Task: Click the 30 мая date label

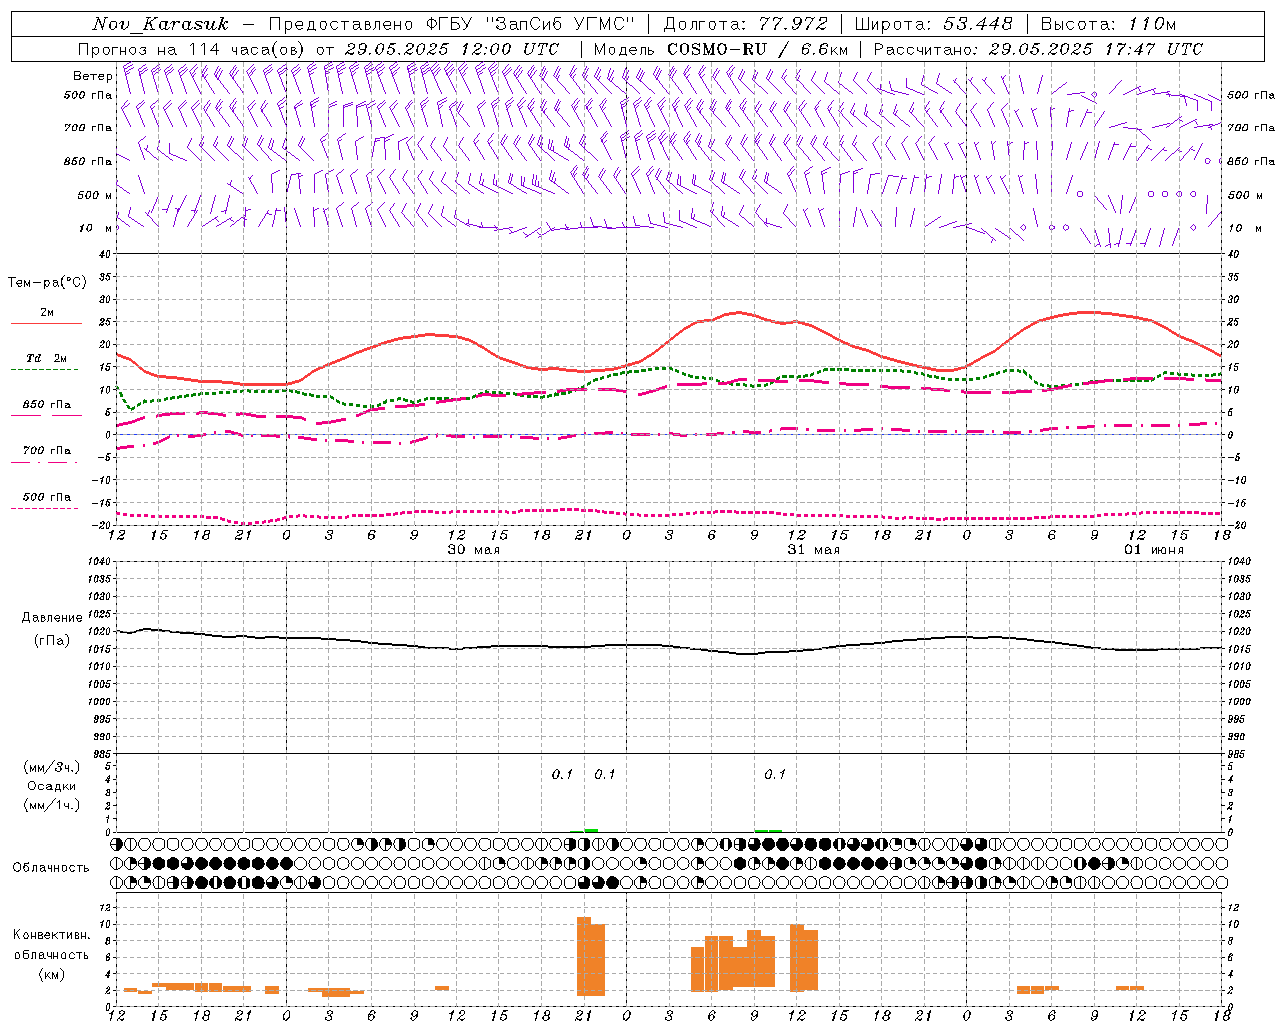Action: (474, 550)
